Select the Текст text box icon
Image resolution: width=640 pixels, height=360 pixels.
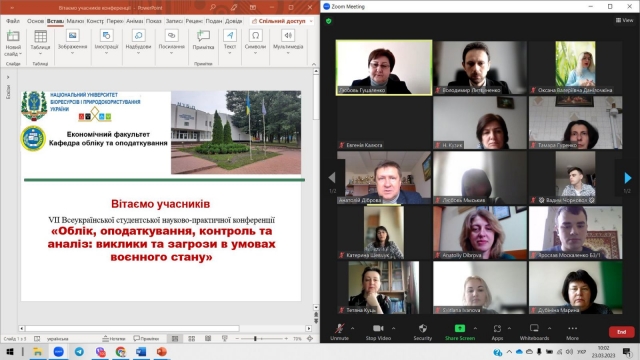230,36
